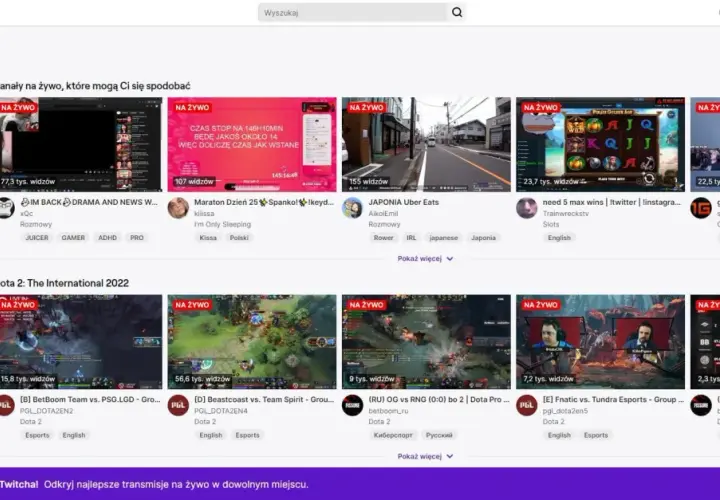Expand Pokaż więcej under recommended live channels
720x500 pixels.
point(425,258)
